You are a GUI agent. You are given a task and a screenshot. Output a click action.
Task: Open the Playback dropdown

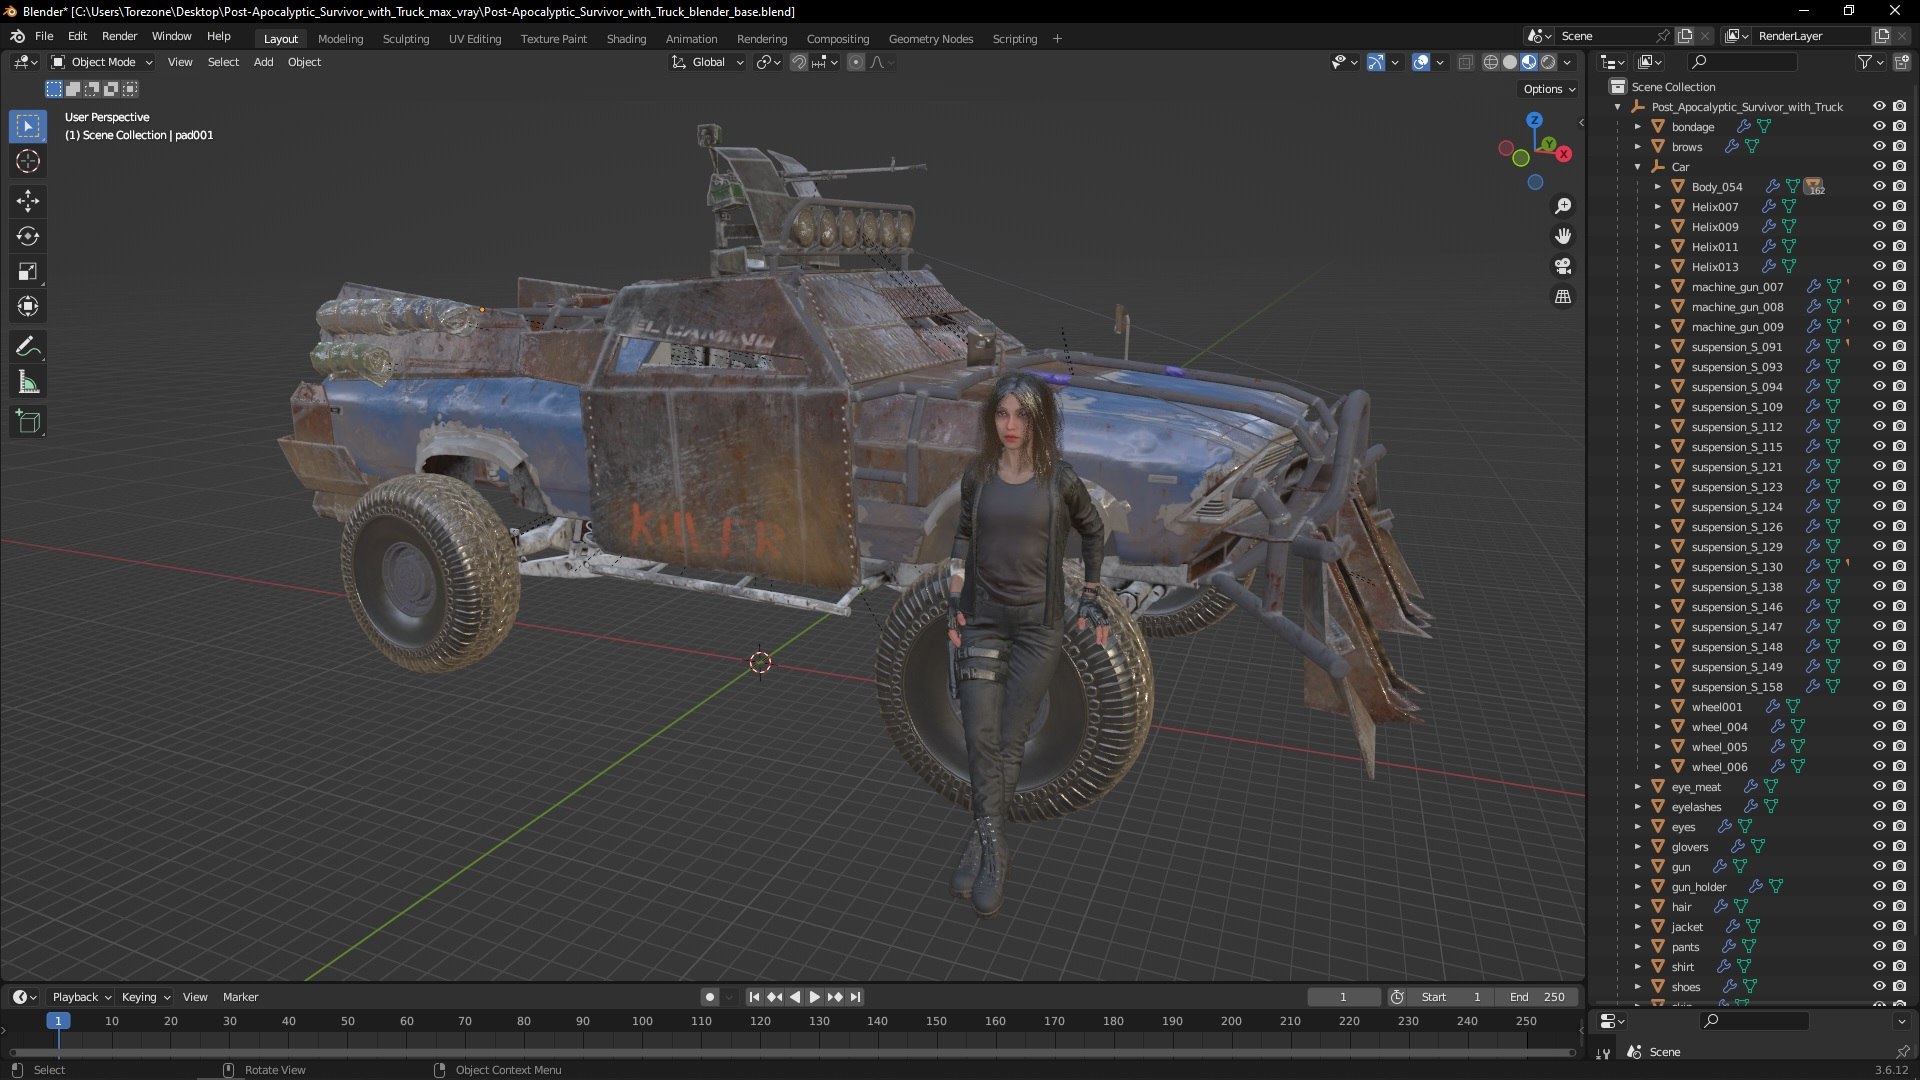(80, 997)
